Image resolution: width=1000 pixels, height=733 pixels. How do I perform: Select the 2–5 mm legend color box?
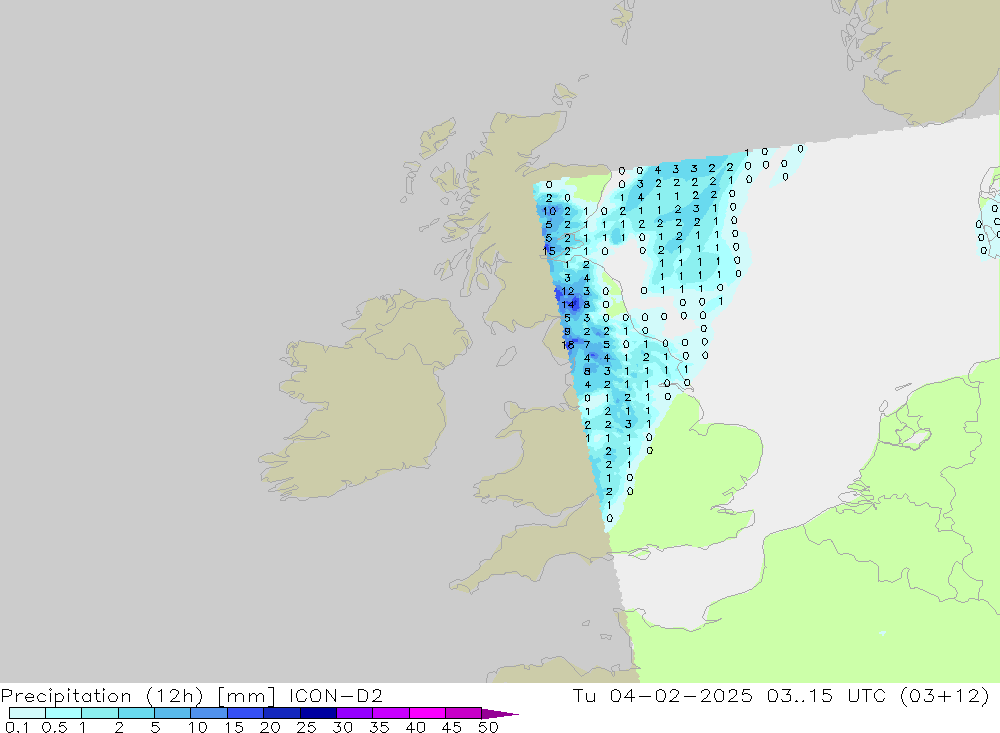(x=136, y=713)
